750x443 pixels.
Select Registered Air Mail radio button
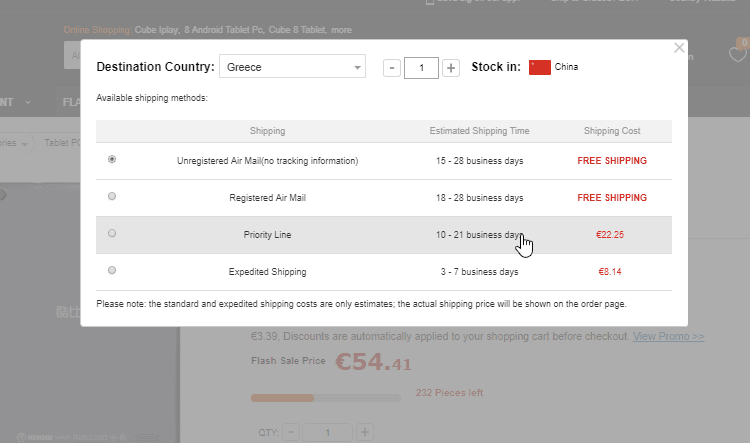[111, 197]
